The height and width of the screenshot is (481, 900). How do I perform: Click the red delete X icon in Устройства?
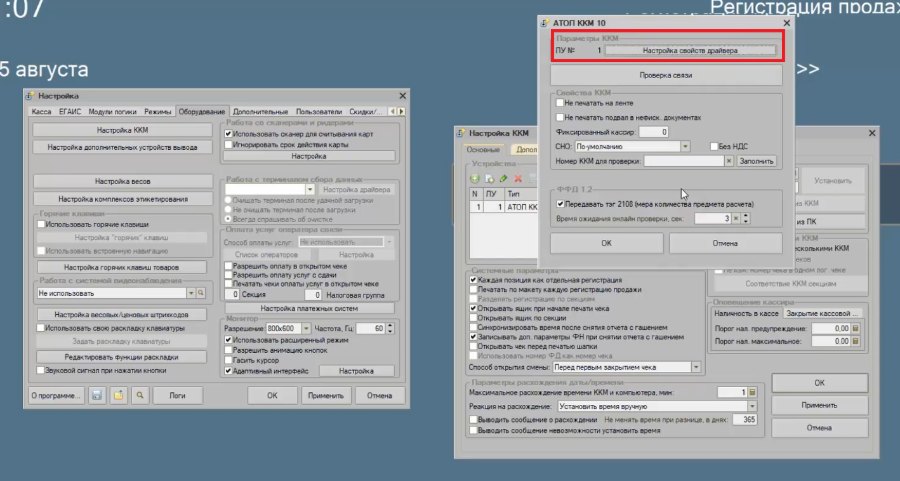[x=518, y=179]
